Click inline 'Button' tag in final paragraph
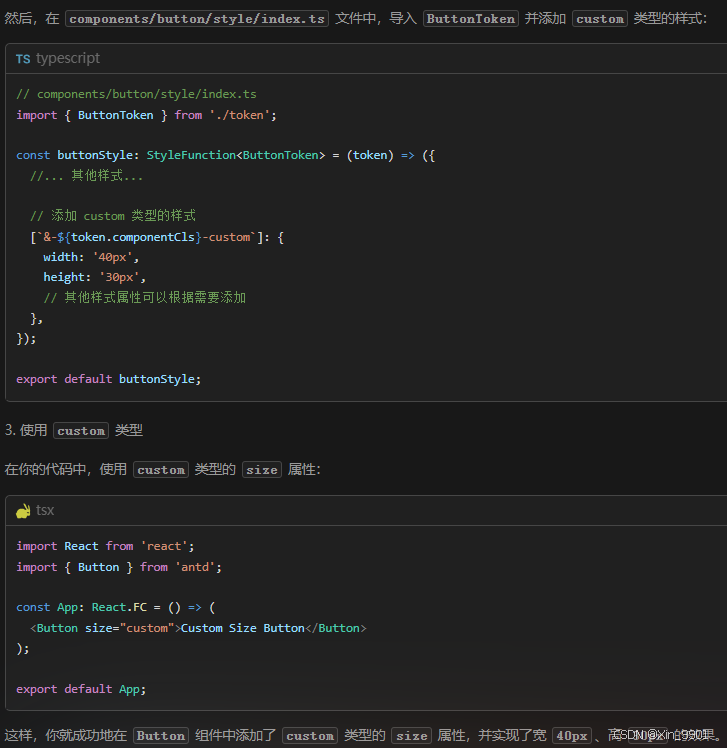 161,735
